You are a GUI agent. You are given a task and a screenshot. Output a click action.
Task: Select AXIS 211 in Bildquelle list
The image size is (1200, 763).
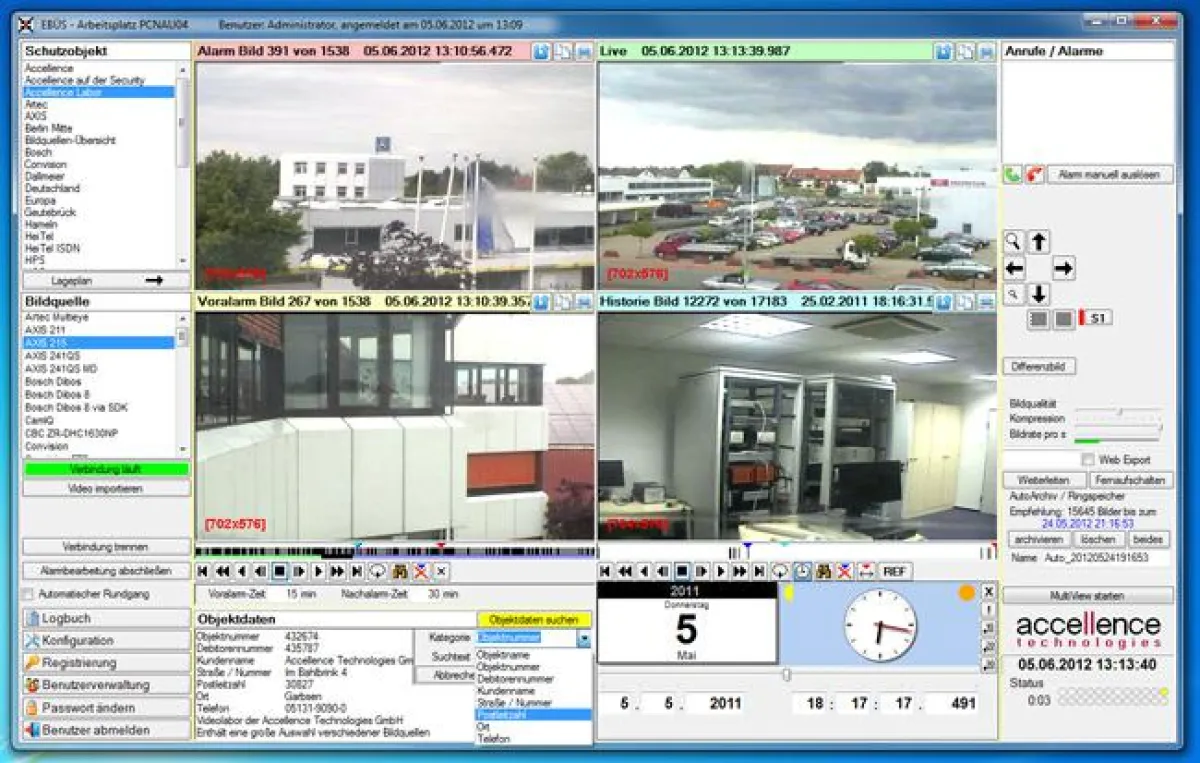click(45, 329)
